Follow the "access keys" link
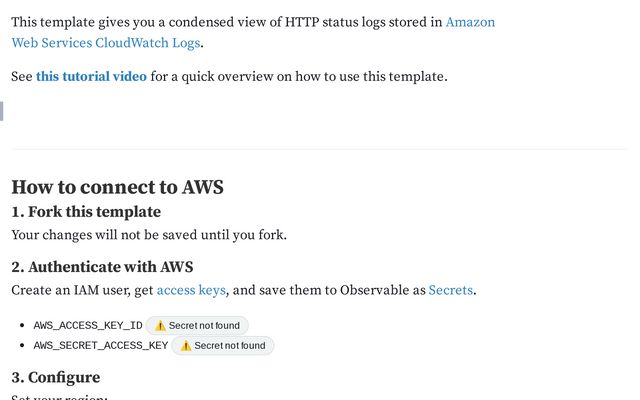The image size is (640, 400). pyautogui.click(x=191, y=290)
